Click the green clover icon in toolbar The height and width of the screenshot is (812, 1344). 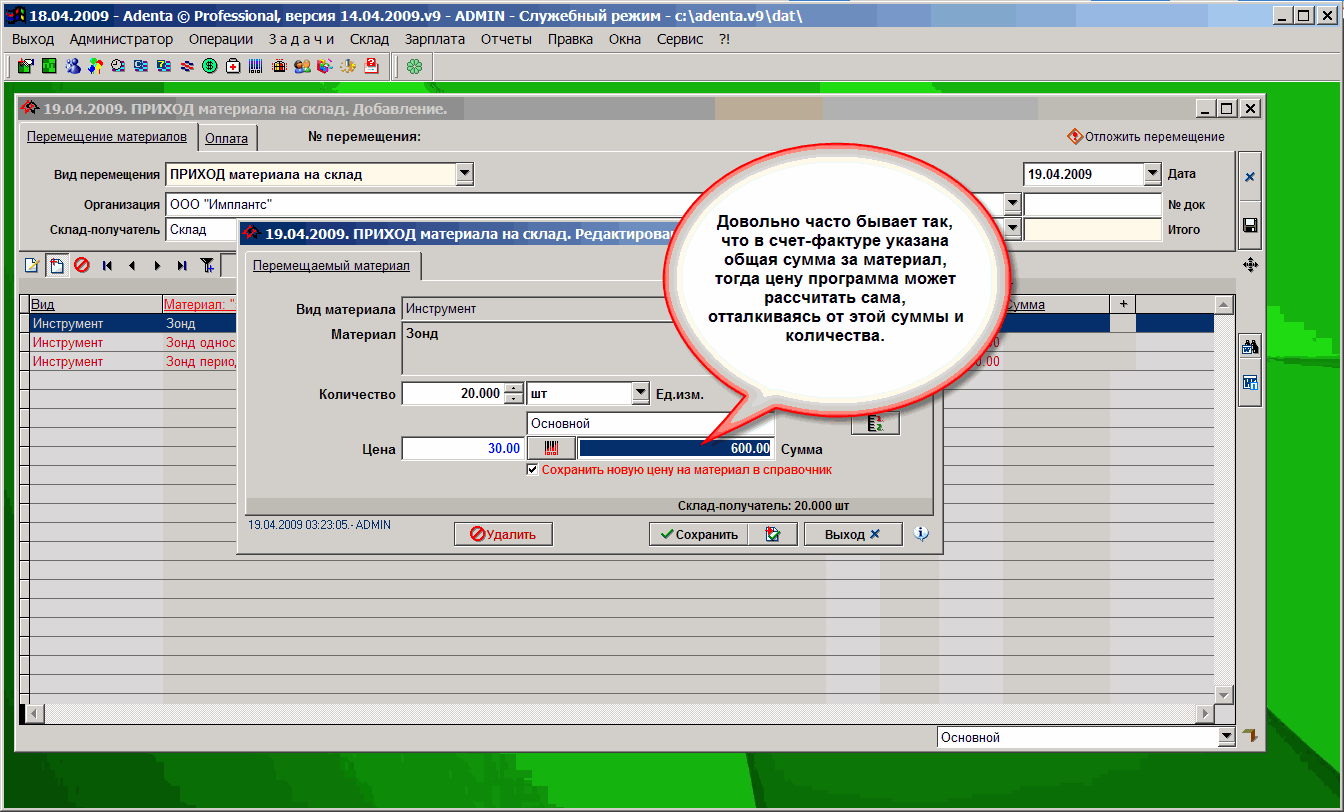414,67
